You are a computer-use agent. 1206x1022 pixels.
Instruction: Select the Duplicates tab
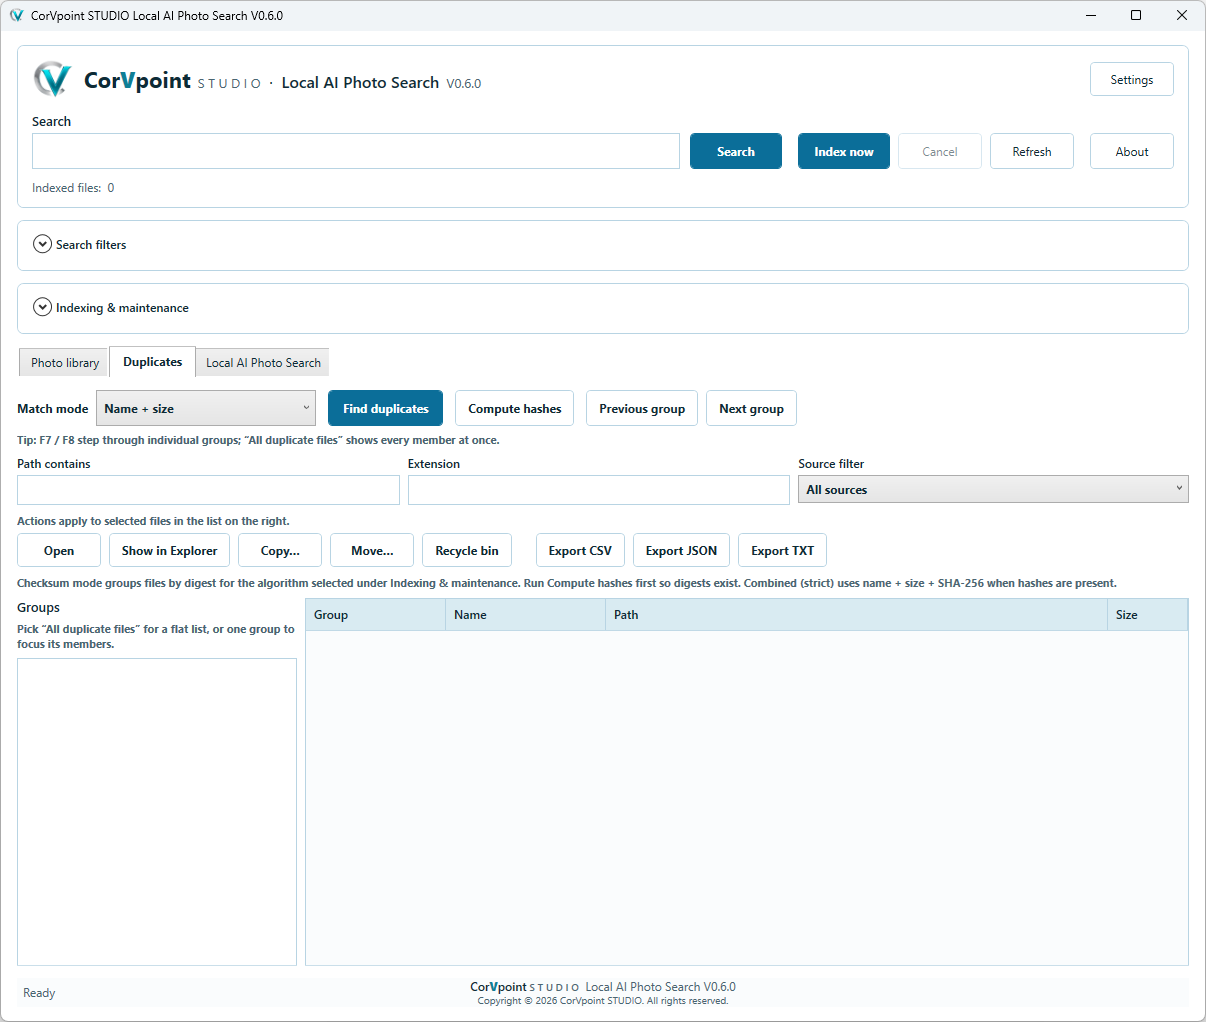pyautogui.click(x=153, y=361)
